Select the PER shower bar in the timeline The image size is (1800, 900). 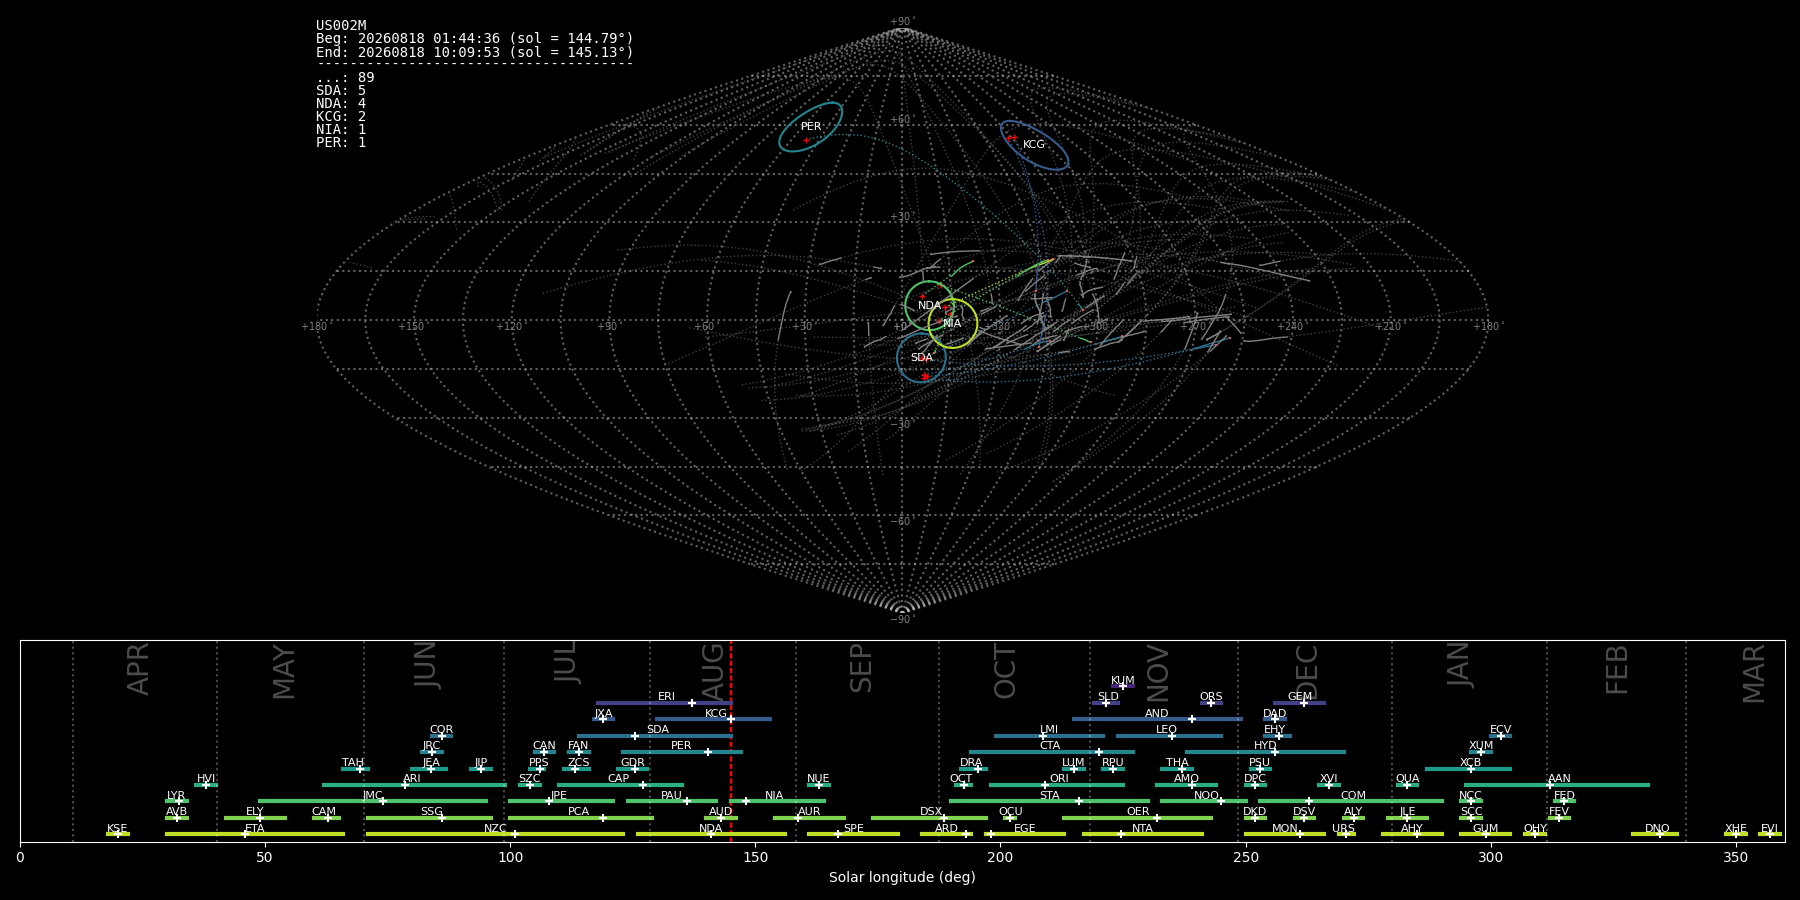coord(682,752)
